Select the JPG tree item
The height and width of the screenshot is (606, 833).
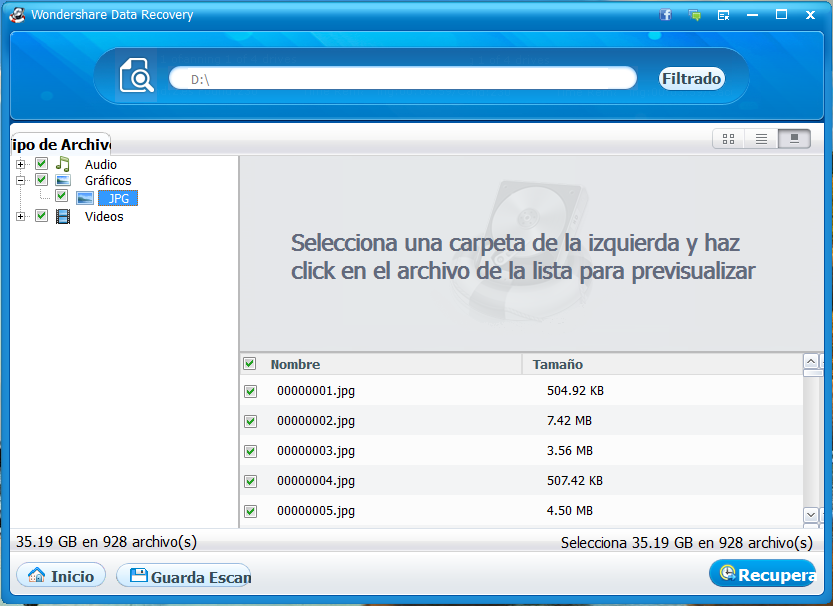click(x=118, y=198)
